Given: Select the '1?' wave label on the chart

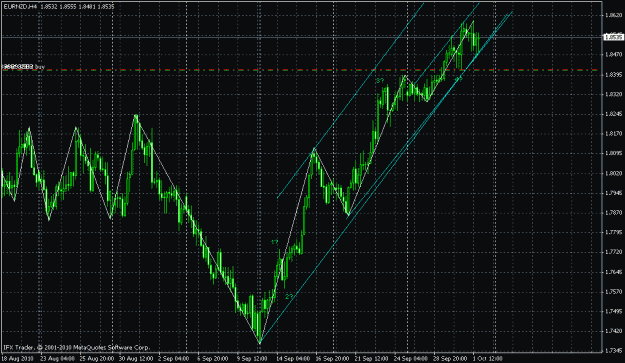Looking at the screenshot, I should tap(275, 242).
